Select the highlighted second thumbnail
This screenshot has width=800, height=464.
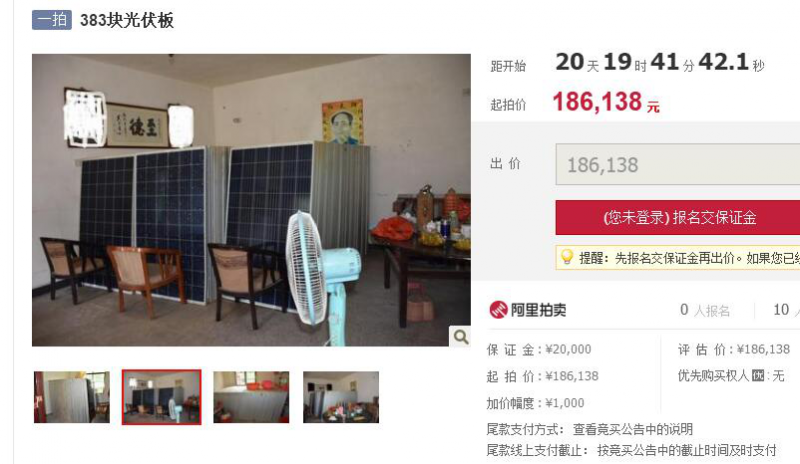click(162, 397)
